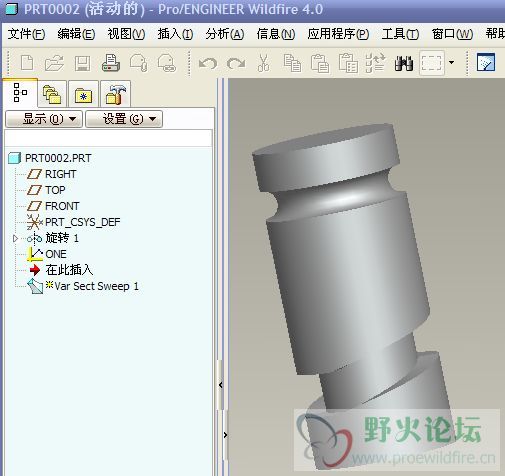This screenshot has height=476, width=505.
Task: Select the TOP datum plane
Action: pyautogui.click(x=55, y=190)
